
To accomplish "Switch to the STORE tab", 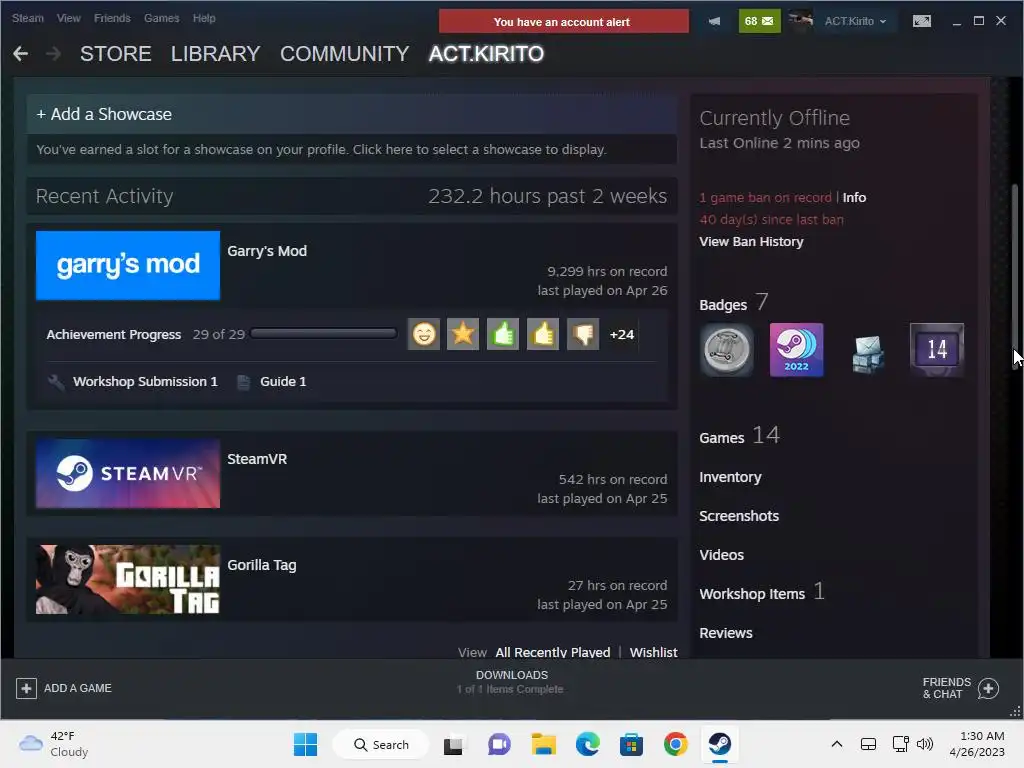I will click(116, 54).
